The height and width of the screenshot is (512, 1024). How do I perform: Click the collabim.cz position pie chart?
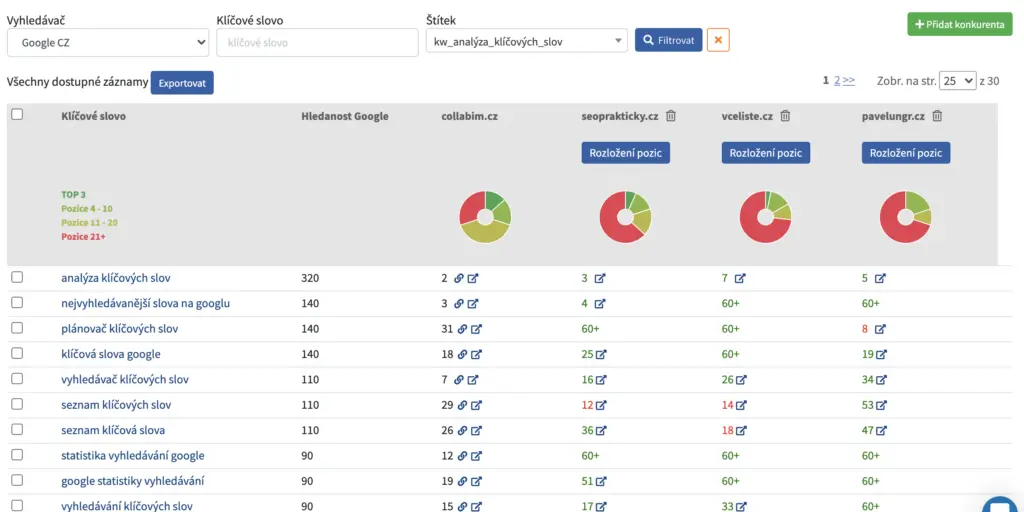point(485,216)
